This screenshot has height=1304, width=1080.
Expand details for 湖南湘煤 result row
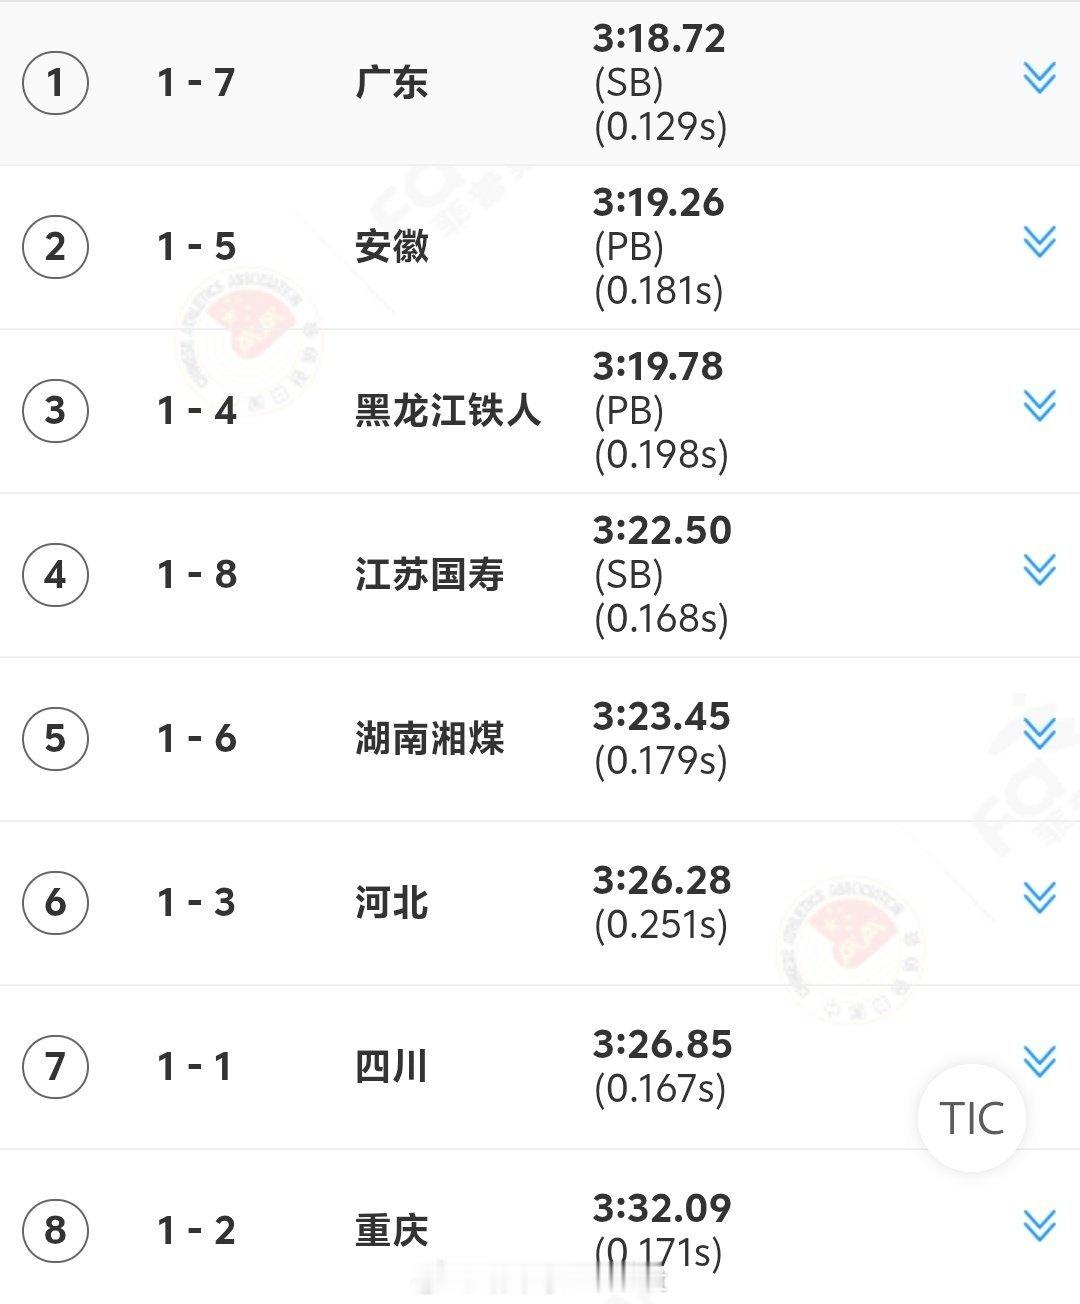1040,733
